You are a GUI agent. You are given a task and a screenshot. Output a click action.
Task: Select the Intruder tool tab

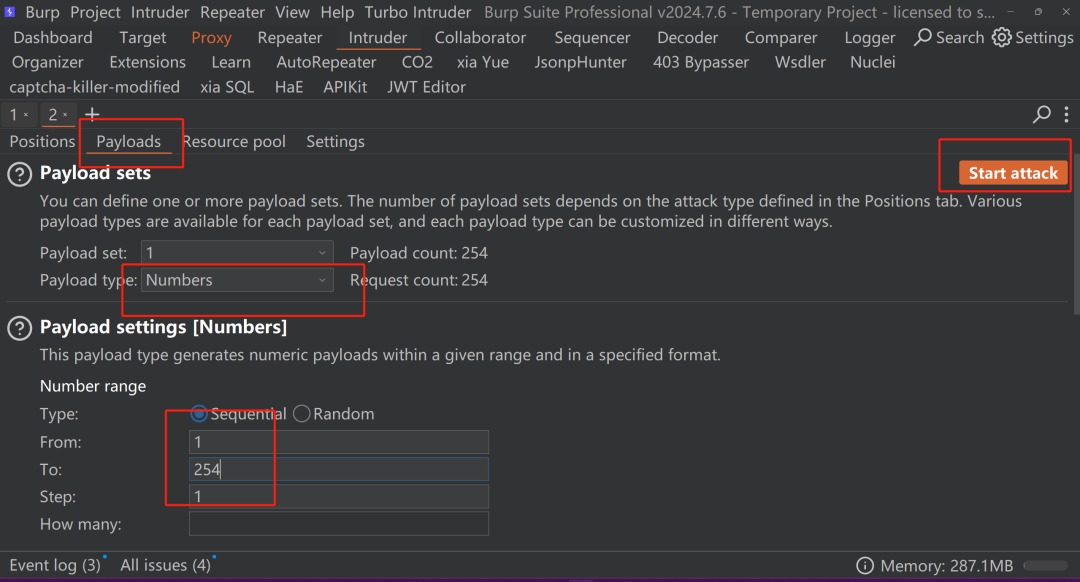[377, 38]
